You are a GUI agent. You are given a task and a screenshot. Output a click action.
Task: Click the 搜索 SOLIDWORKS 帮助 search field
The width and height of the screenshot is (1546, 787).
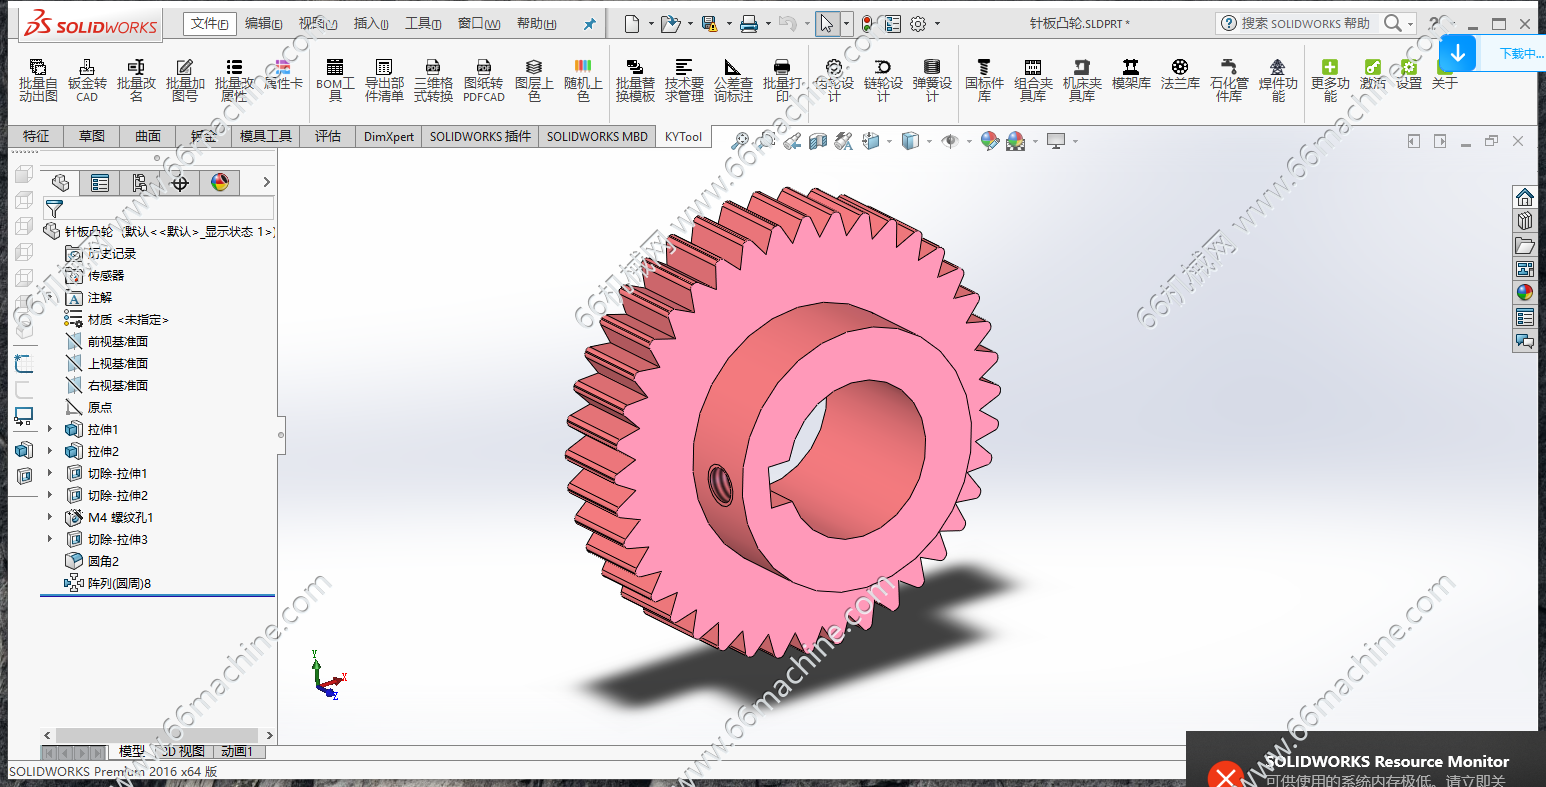click(x=1305, y=23)
